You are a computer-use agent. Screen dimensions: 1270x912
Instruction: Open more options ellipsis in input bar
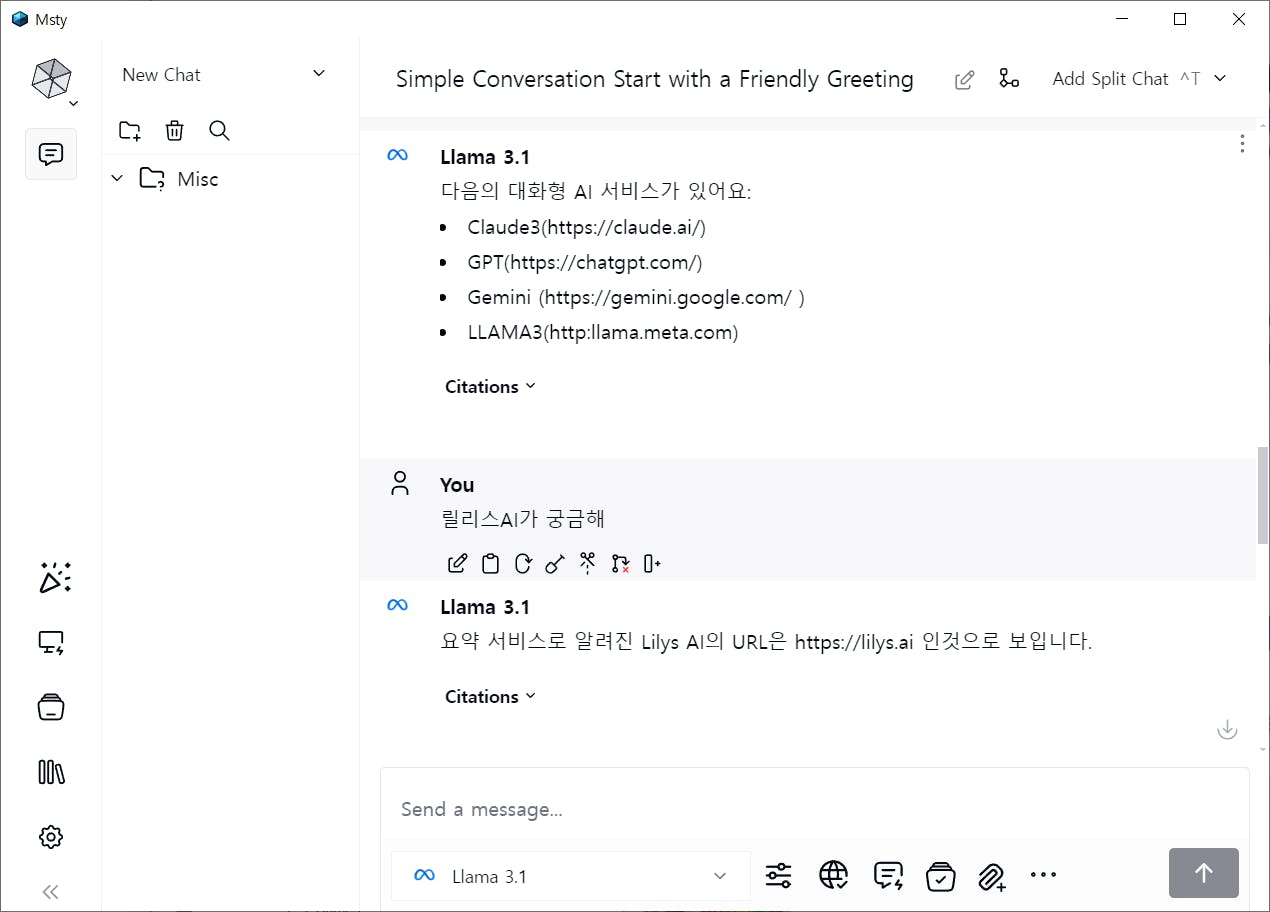[1043, 876]
